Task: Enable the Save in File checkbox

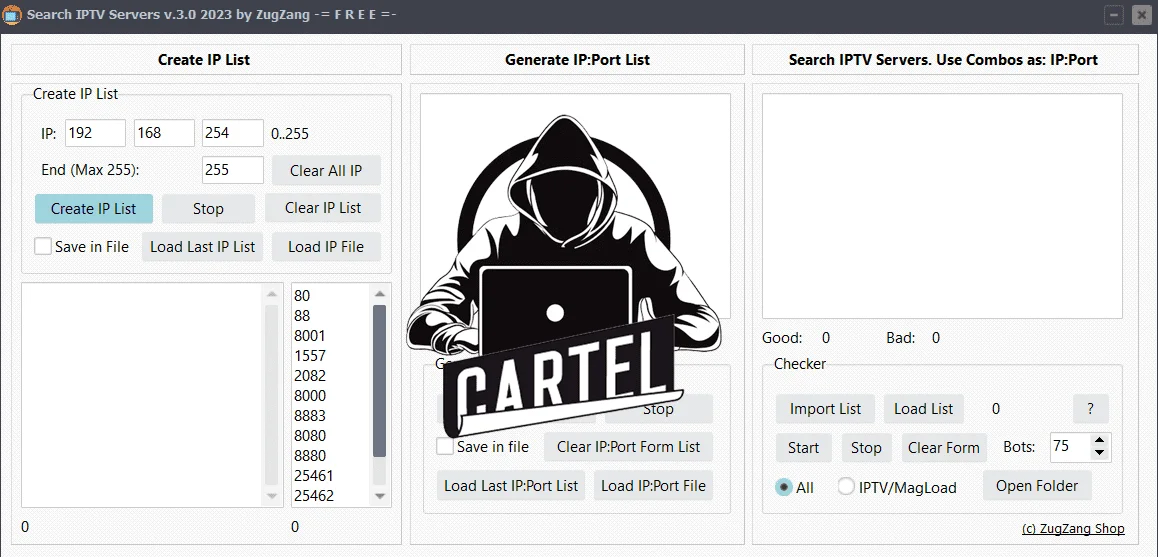Action: [x=43, y=246]
